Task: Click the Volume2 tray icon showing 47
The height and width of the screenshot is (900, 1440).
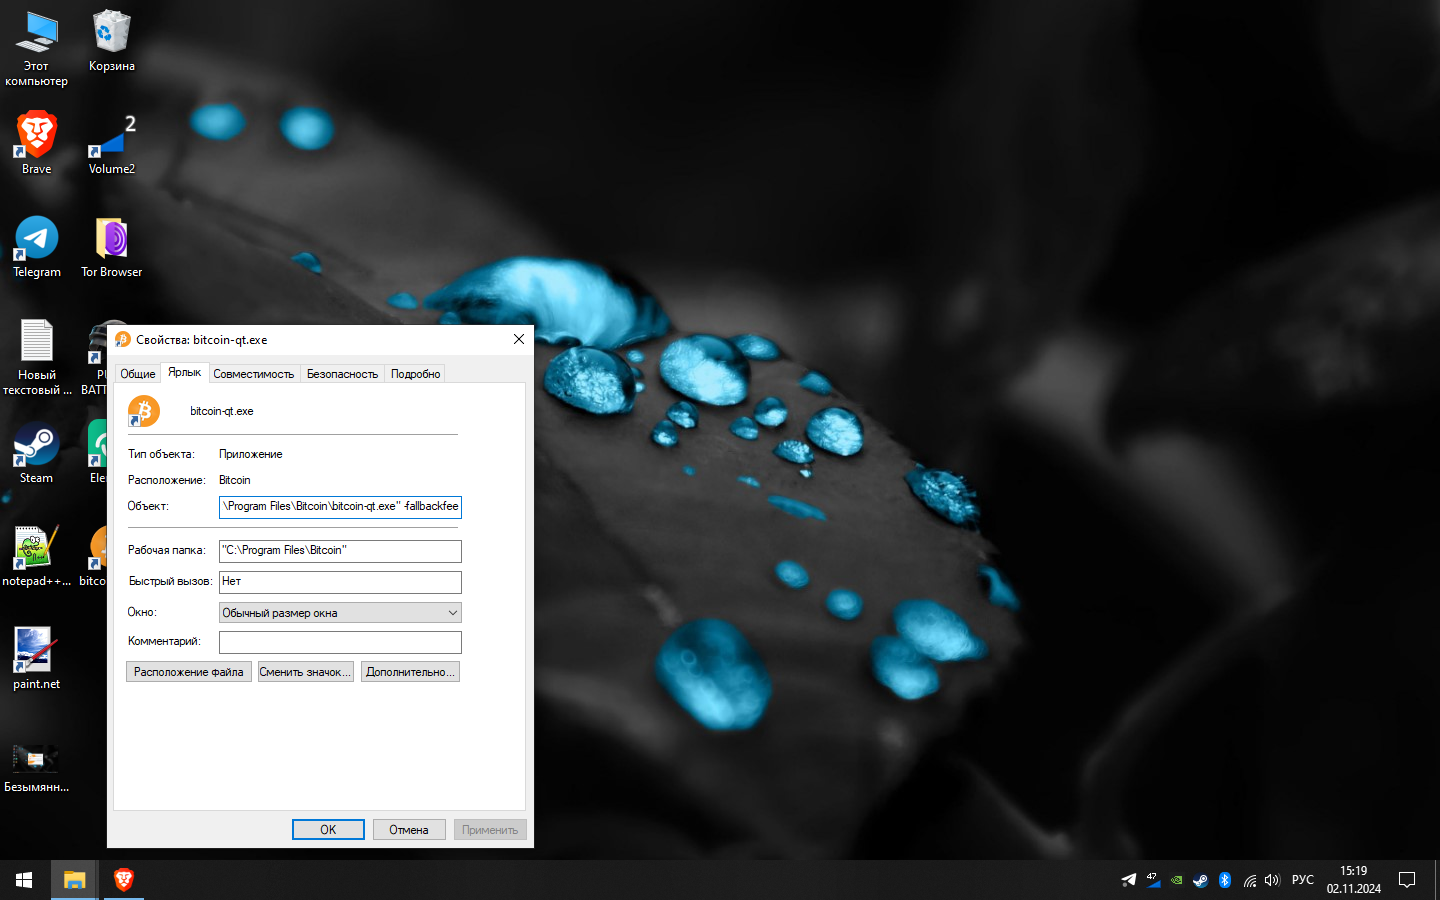Action: [1152, 880]
